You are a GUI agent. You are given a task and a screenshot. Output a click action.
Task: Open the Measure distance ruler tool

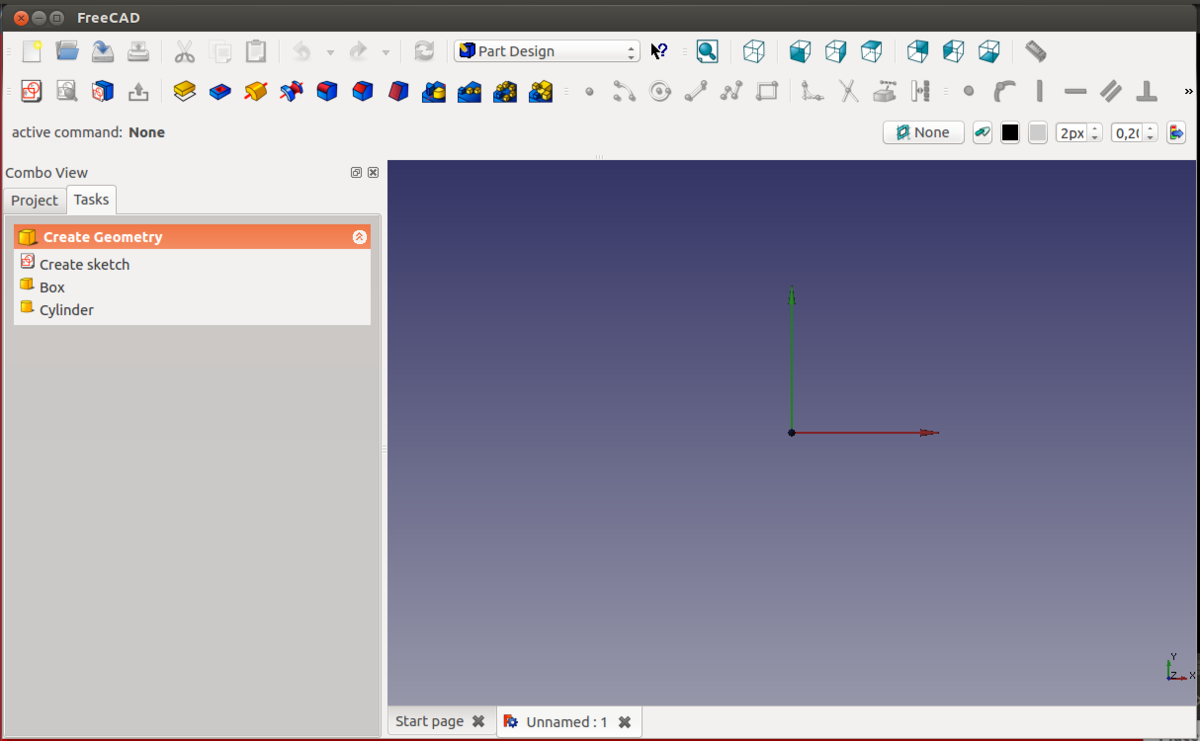(1036, 51)
